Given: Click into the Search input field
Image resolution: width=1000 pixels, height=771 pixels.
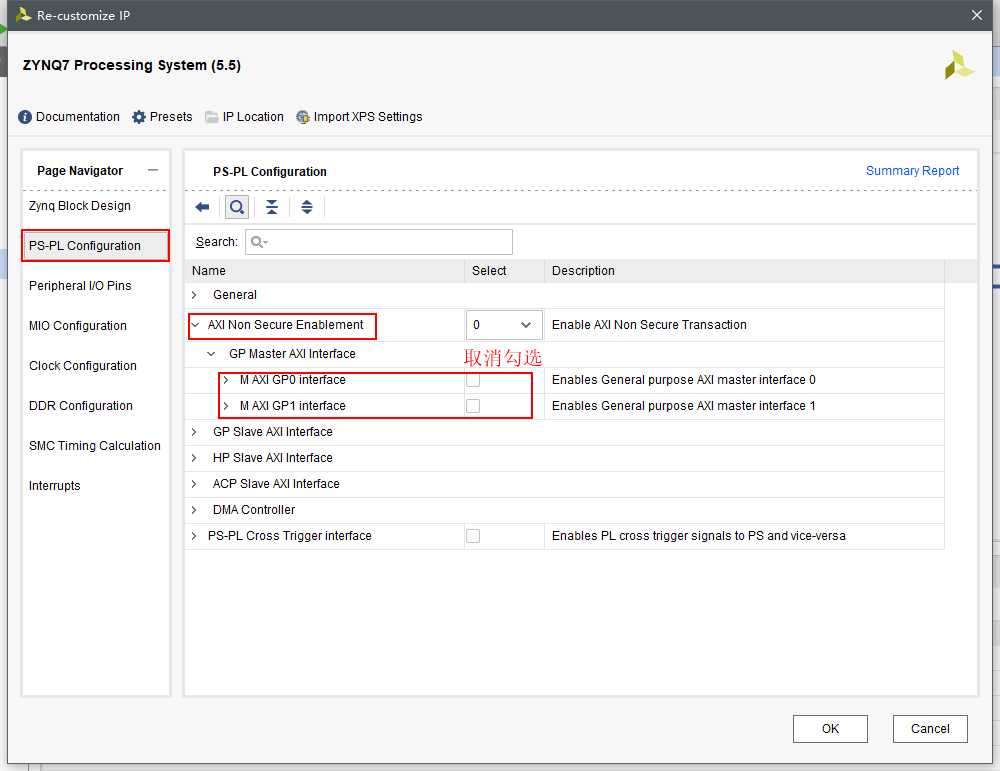Looking at the screenshot, I should coord(379,242).
